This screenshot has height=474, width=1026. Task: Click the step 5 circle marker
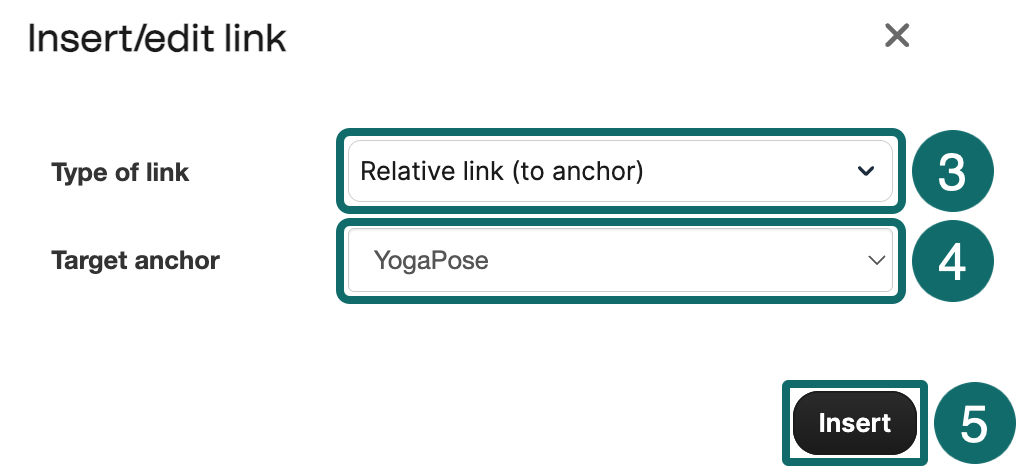coord(974,423)
